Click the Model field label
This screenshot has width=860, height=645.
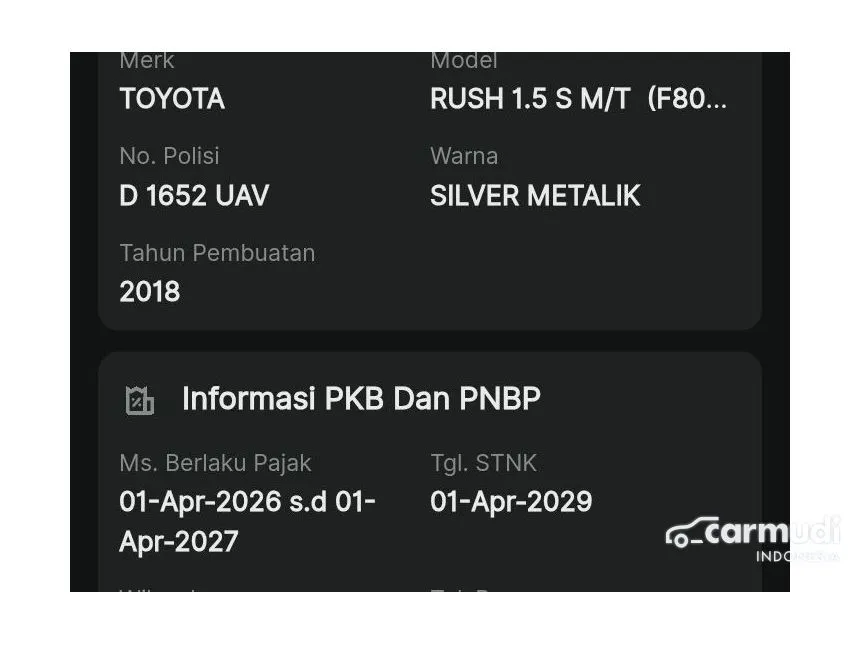pyautogui.click(x=464, y=61)
